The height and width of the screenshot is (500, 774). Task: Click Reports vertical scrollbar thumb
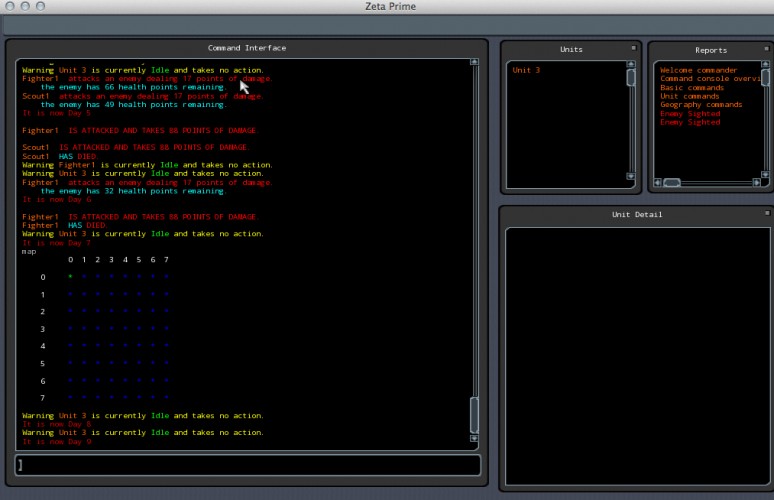765,77
